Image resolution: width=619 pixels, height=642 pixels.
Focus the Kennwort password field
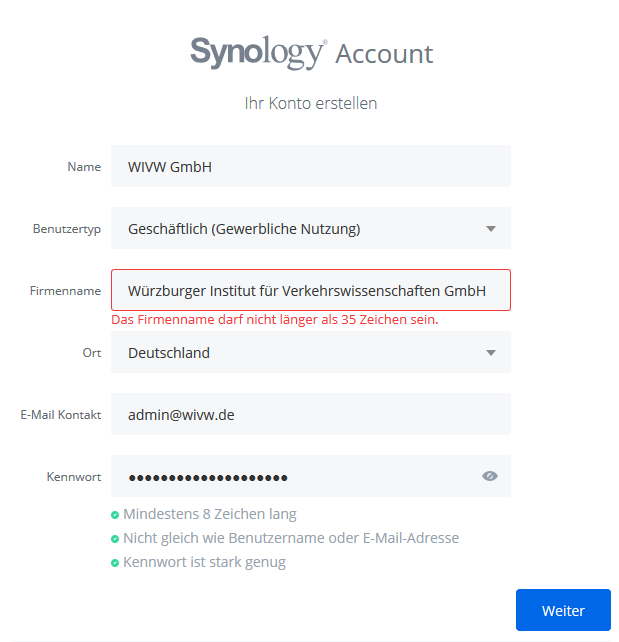pyautogui.click(x=290, y=476)
